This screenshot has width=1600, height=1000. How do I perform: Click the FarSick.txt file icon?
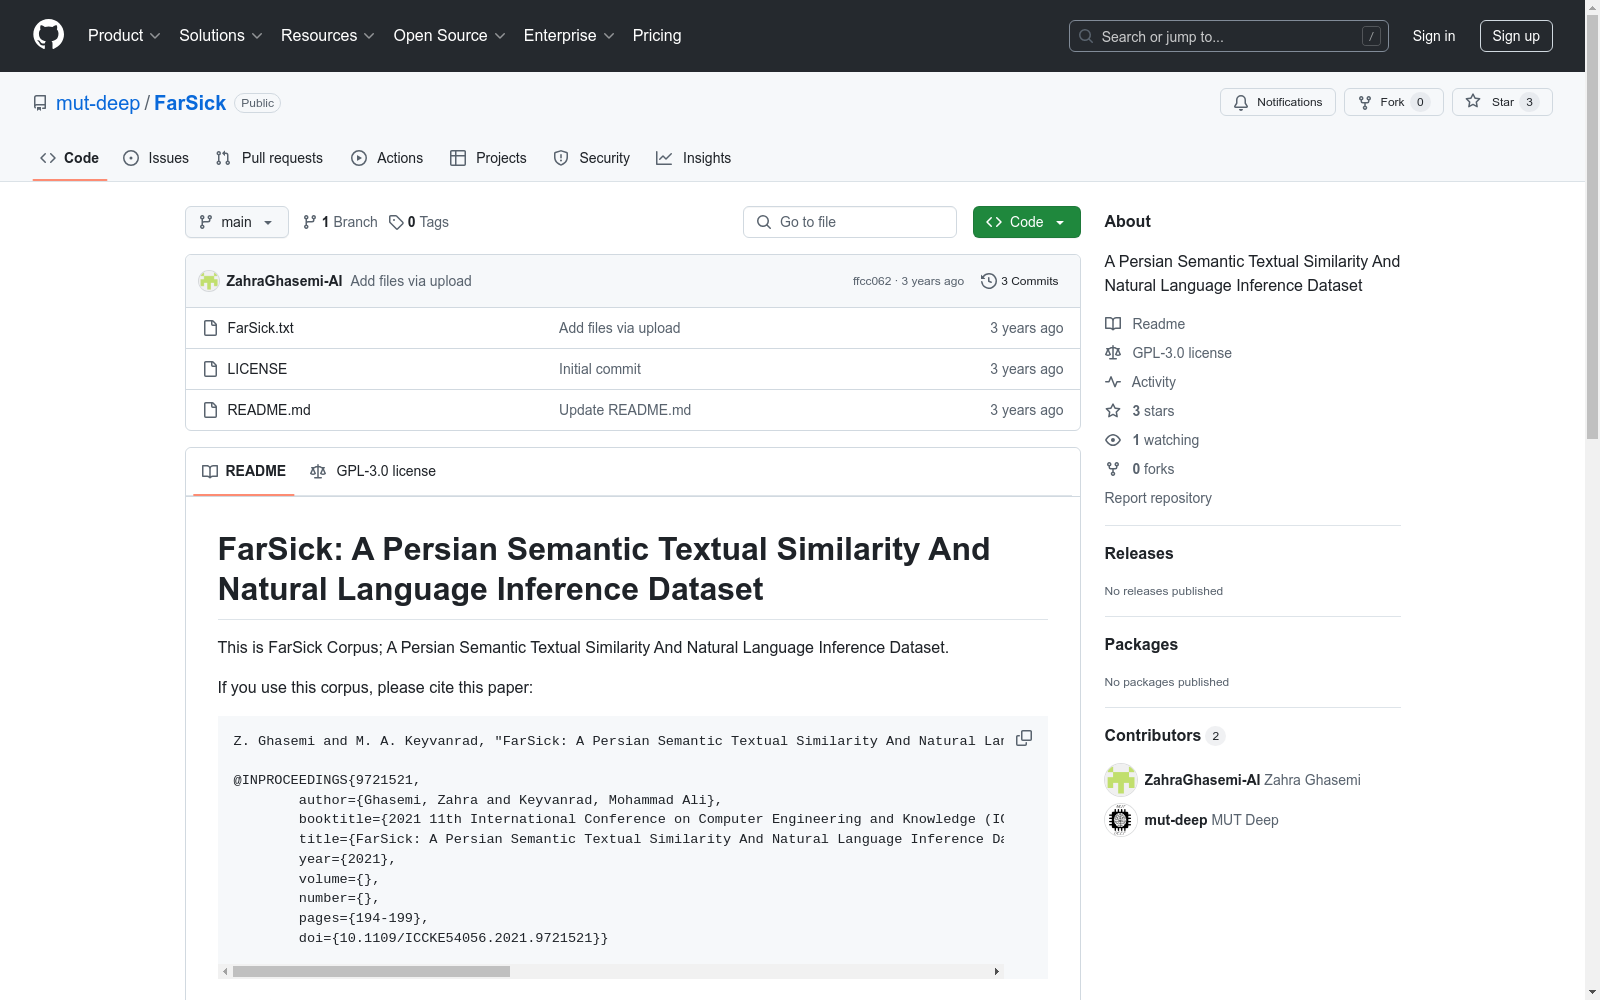tap(210, 328)
